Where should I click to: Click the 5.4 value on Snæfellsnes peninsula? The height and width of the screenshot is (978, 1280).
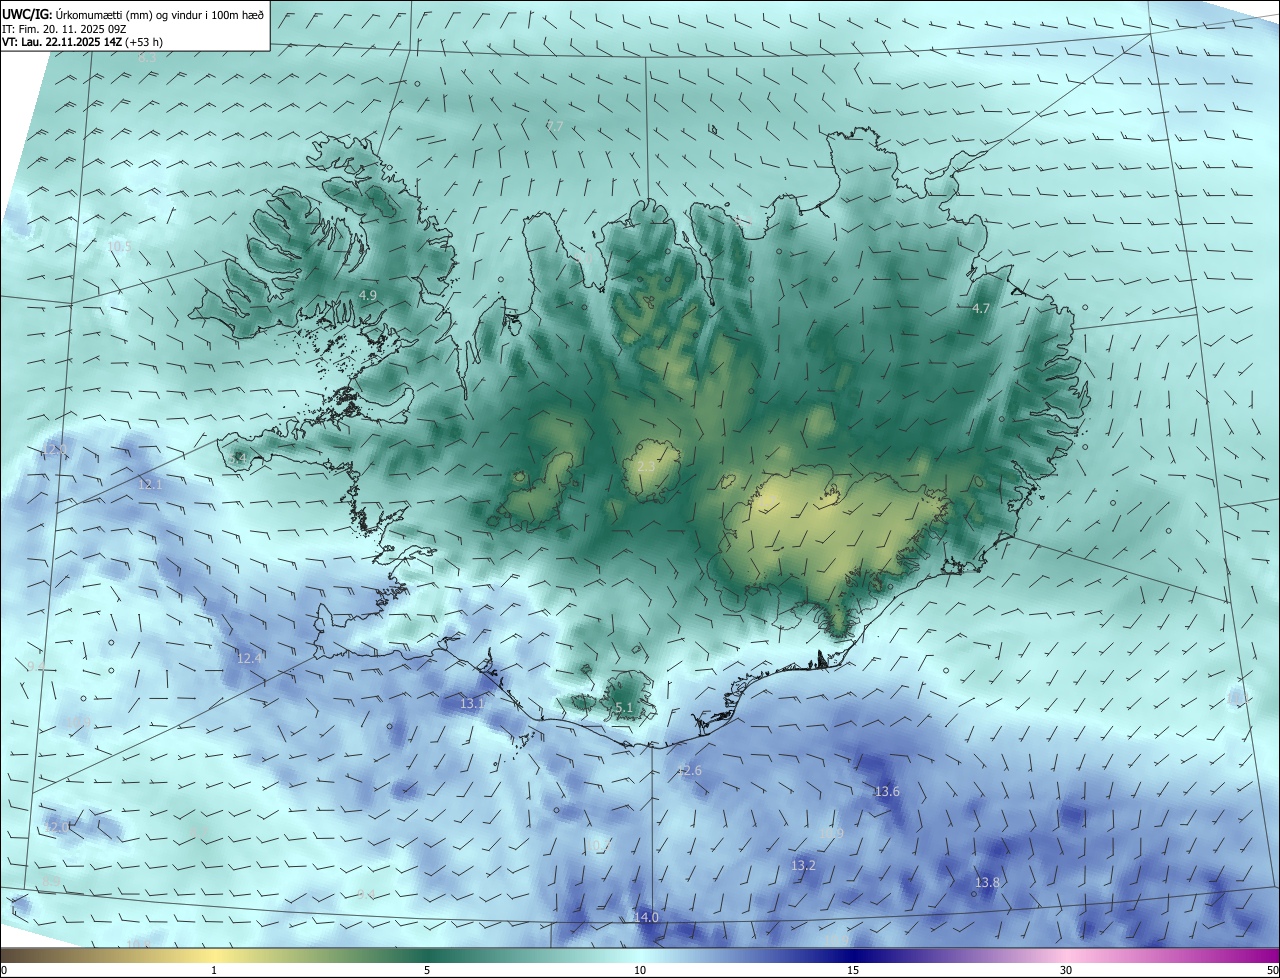point(237,458)
